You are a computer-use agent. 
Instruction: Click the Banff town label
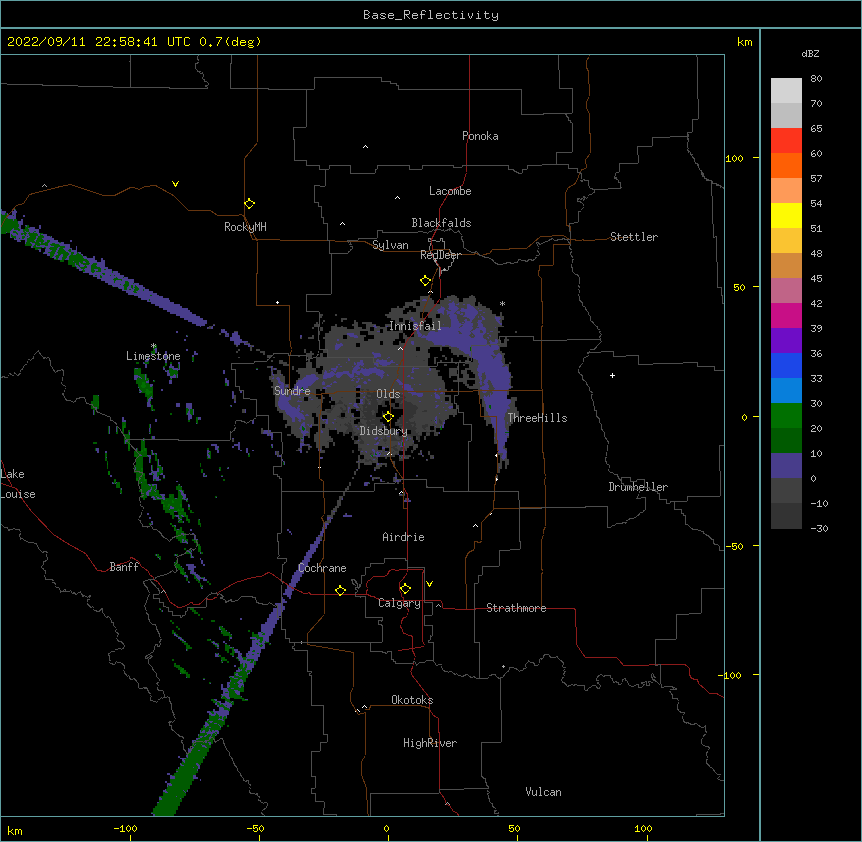[x=124, y=567]
